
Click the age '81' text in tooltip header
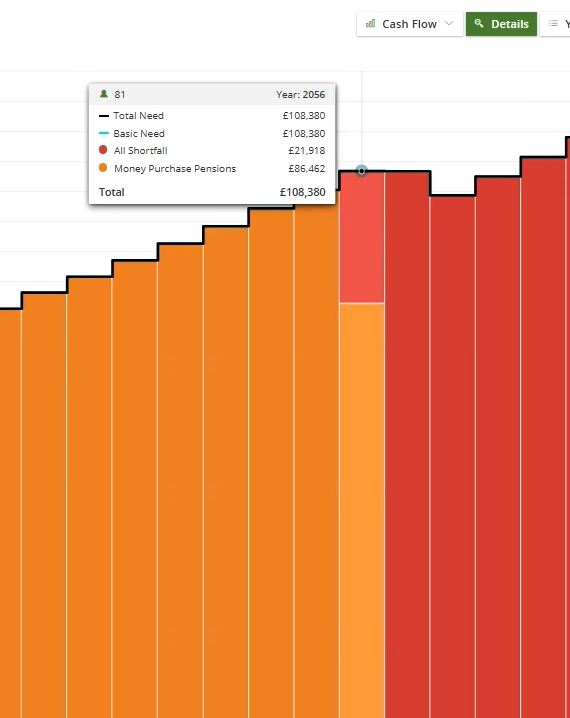click(x=119, y=94)
